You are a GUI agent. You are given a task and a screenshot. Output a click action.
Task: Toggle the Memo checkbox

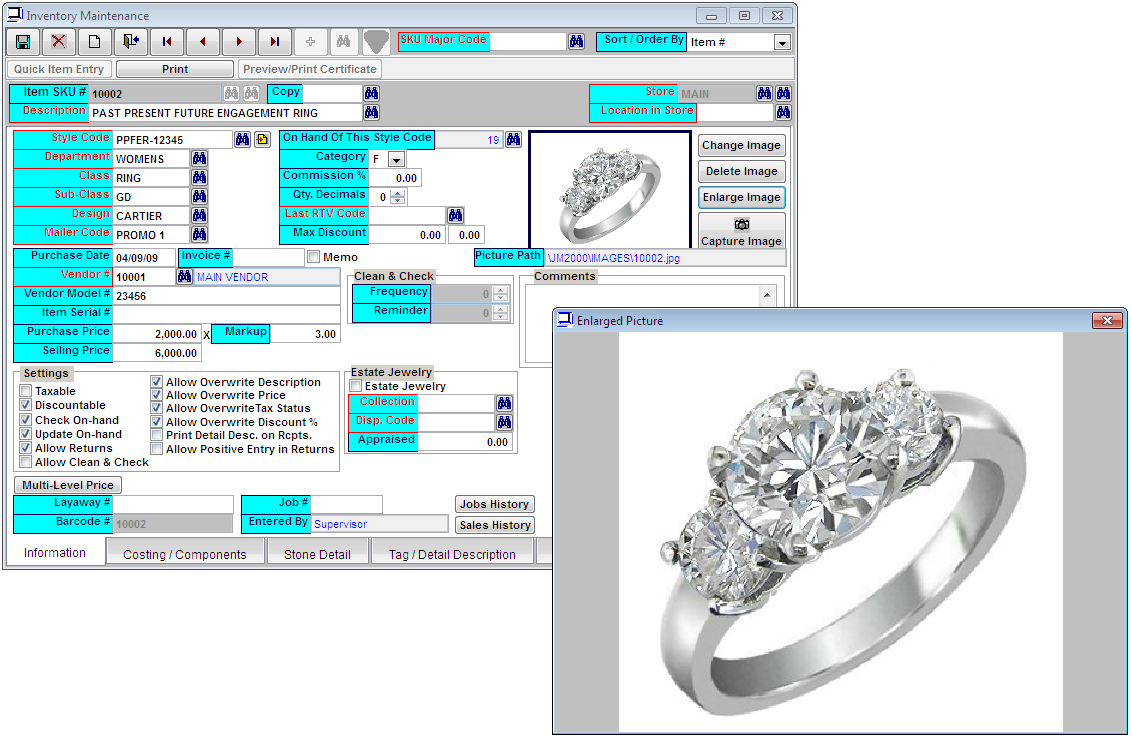pyautogui.click(x=314, y=257)
